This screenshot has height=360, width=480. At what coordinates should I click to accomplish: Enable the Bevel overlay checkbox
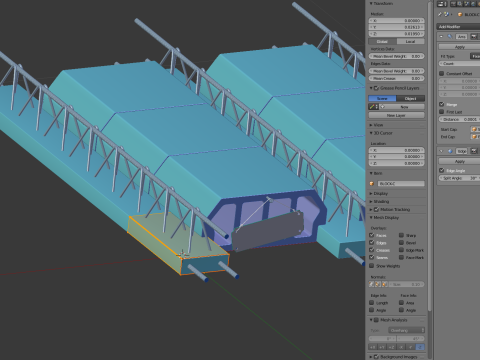click(x=401, y=242)
